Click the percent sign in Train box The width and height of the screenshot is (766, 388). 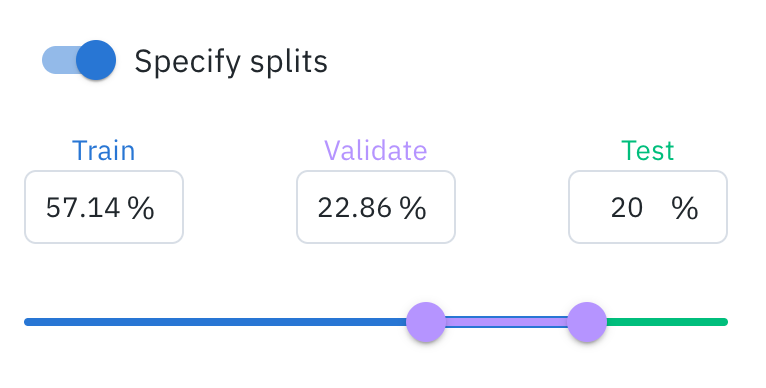(141, 208)
